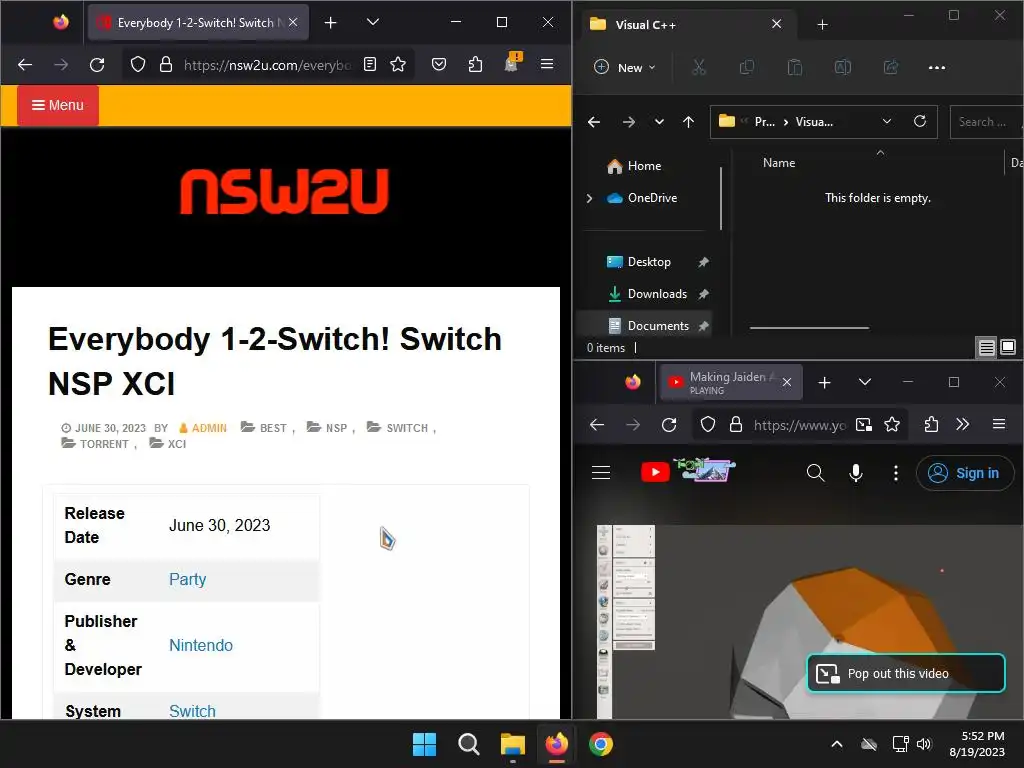Viewport: 1024px width, 768px height.
Task: Expand the Explorer address path dropdown
Action: tap(887, 121)
